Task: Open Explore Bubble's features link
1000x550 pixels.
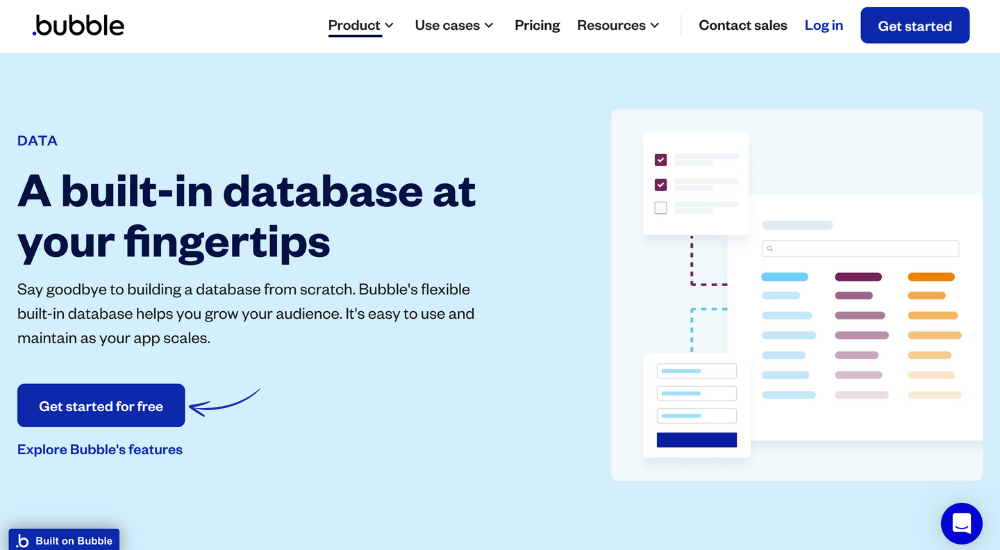Action: [x=99, y=449]
